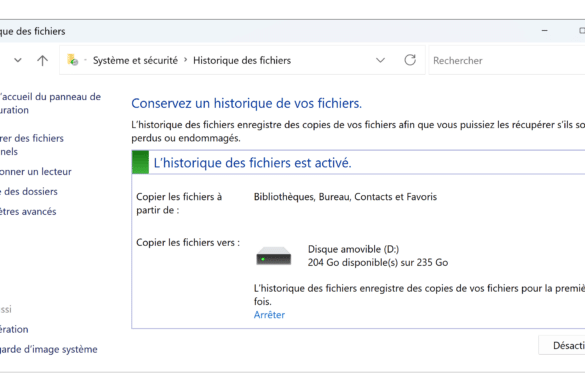The image size is (585, 390).
Task: Click the Conservez un historique de vos fichiers heading
Action: [x=247, y=103]
